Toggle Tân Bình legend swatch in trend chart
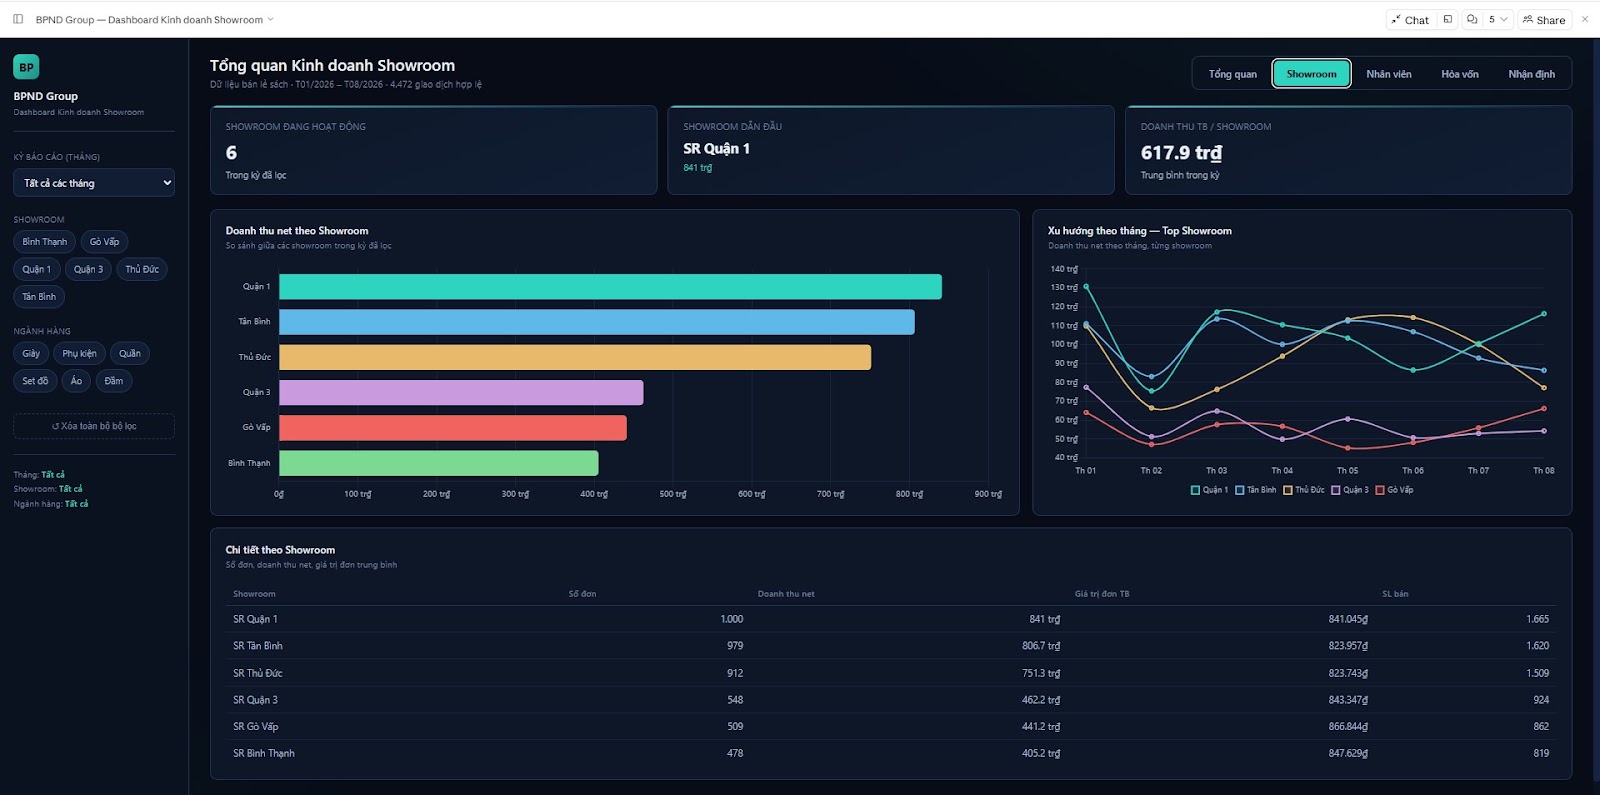 click(1240, 490)
